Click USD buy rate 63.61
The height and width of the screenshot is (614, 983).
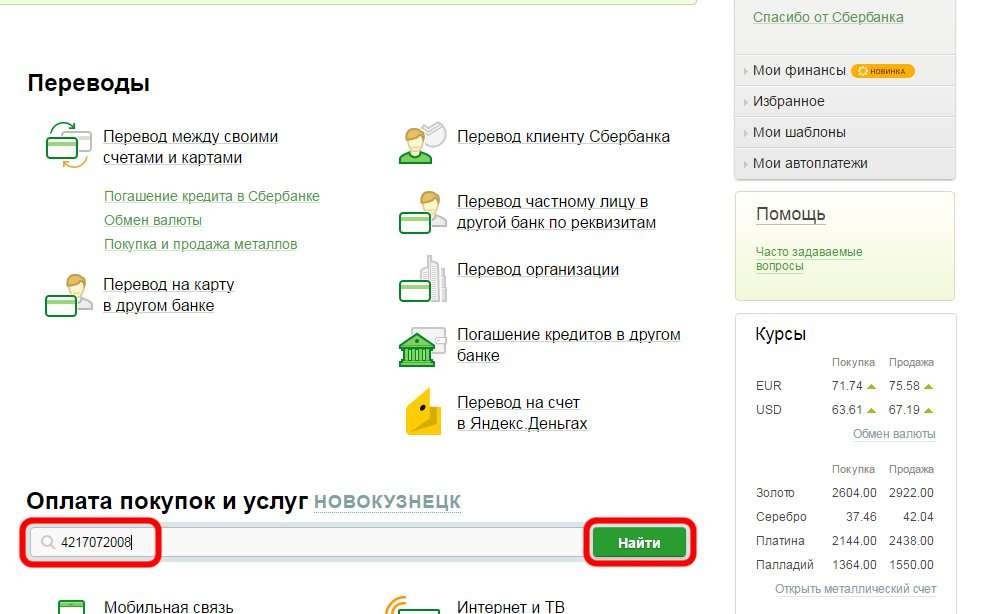coord(847,410)
